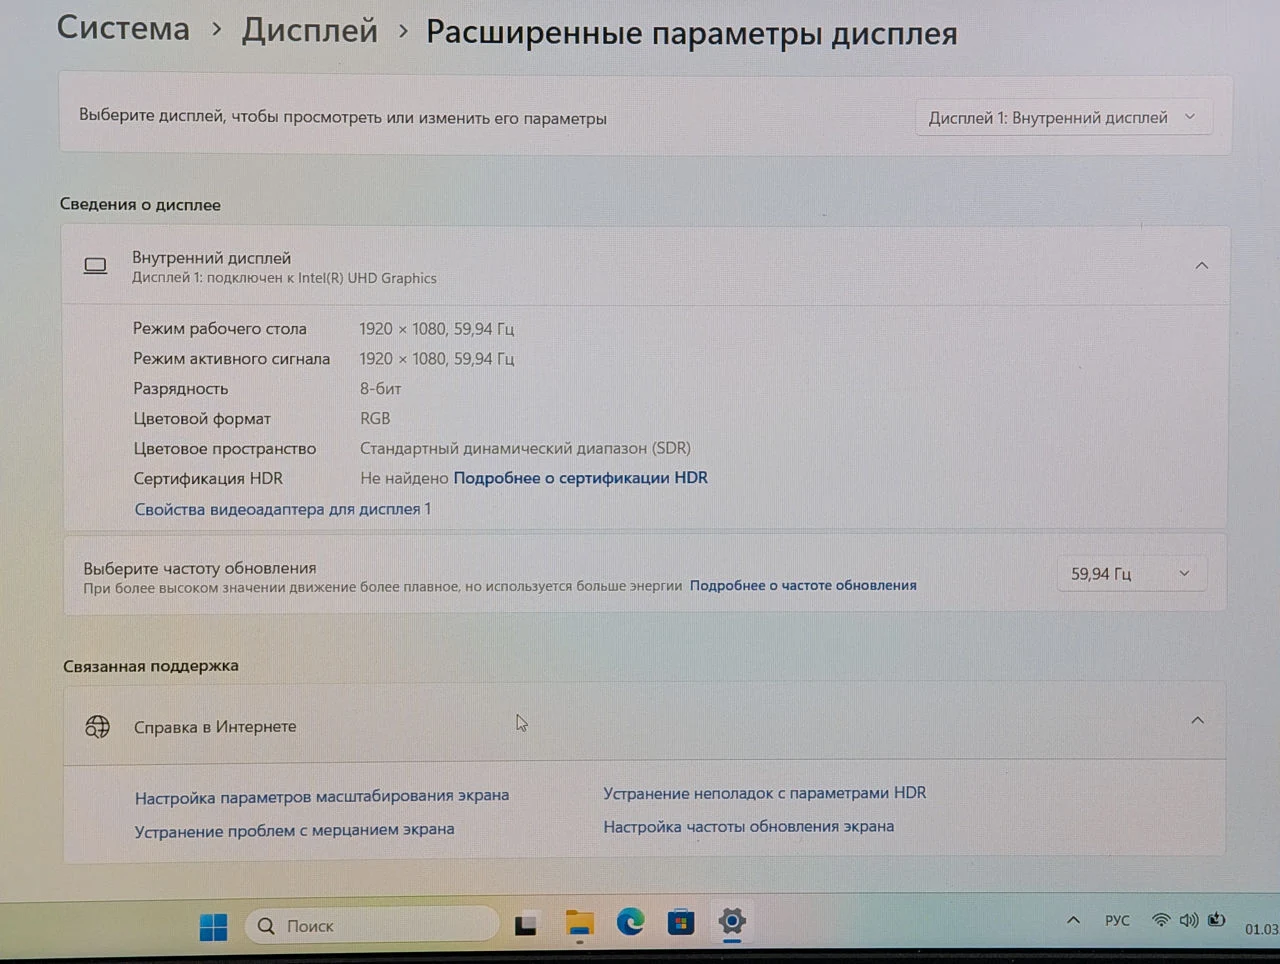Click the laptop icon beside Внутренний дисплей
This screenshot has width=1280, height=964.
click(95, 266)
